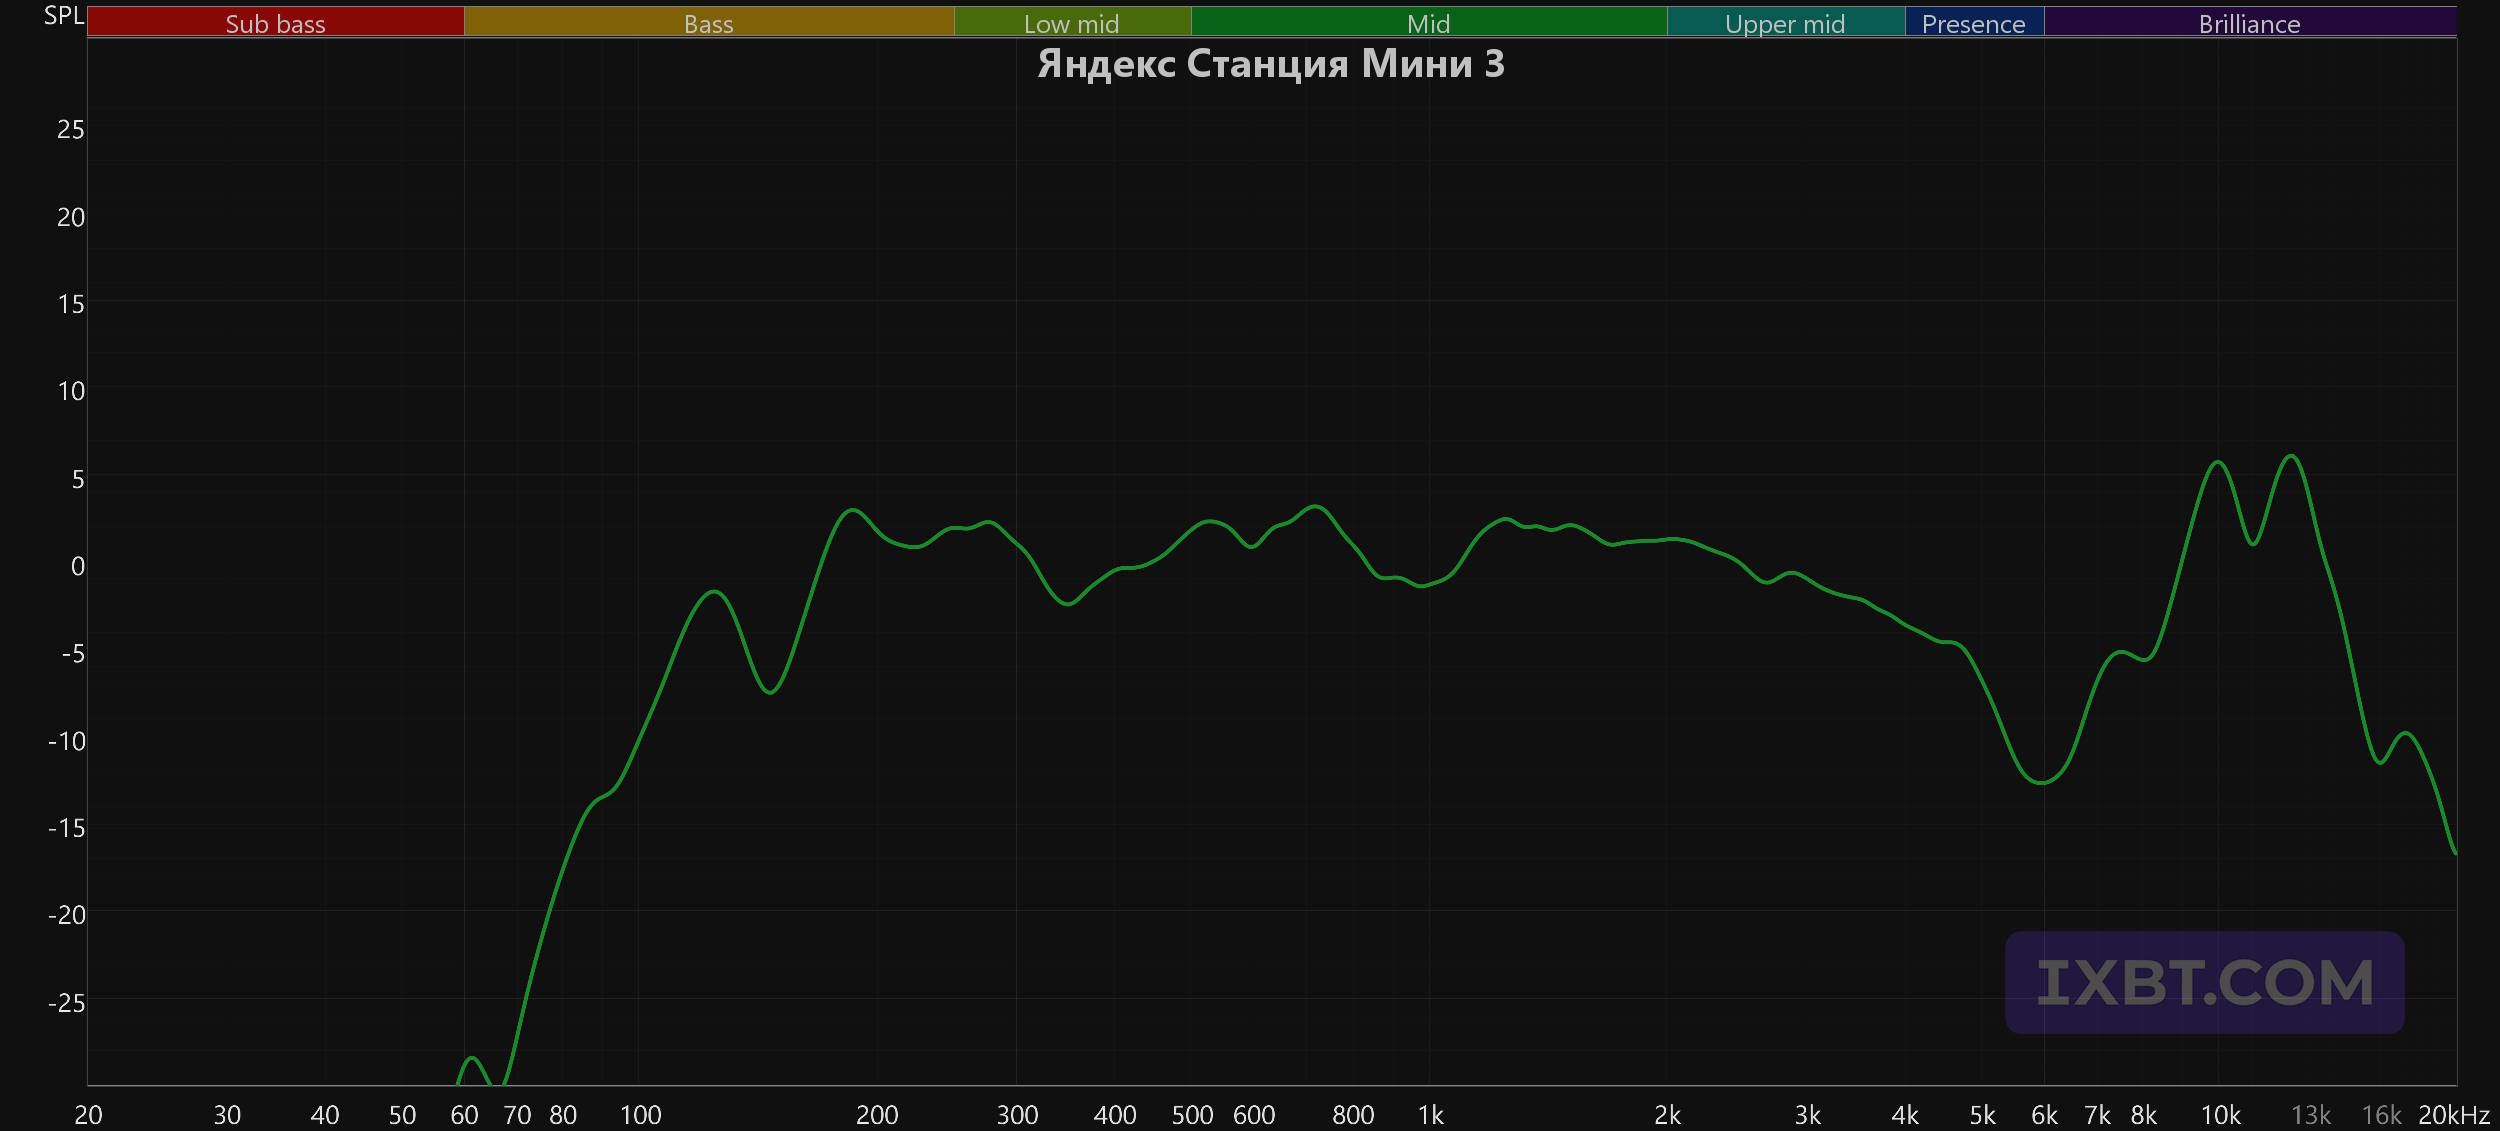Click the Upper mid band header
This screenshot has height=1131, width=2500.
pos(1786,22)
